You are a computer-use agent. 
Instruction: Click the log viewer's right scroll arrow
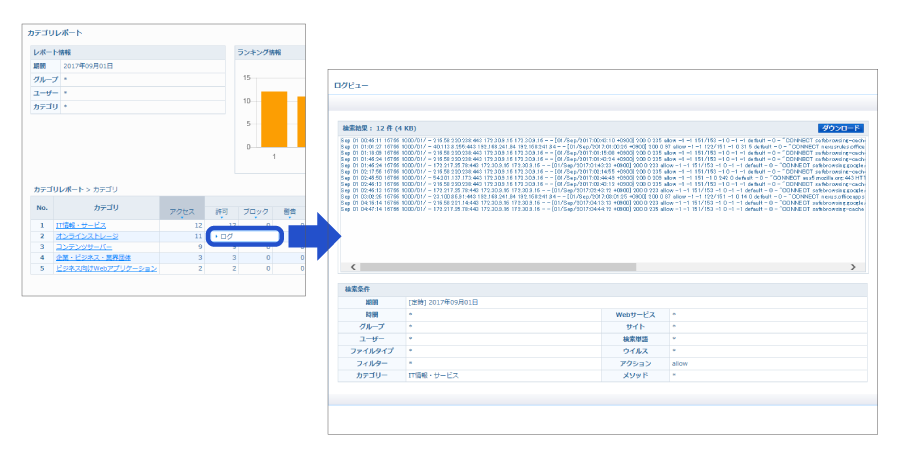[852, 267]
